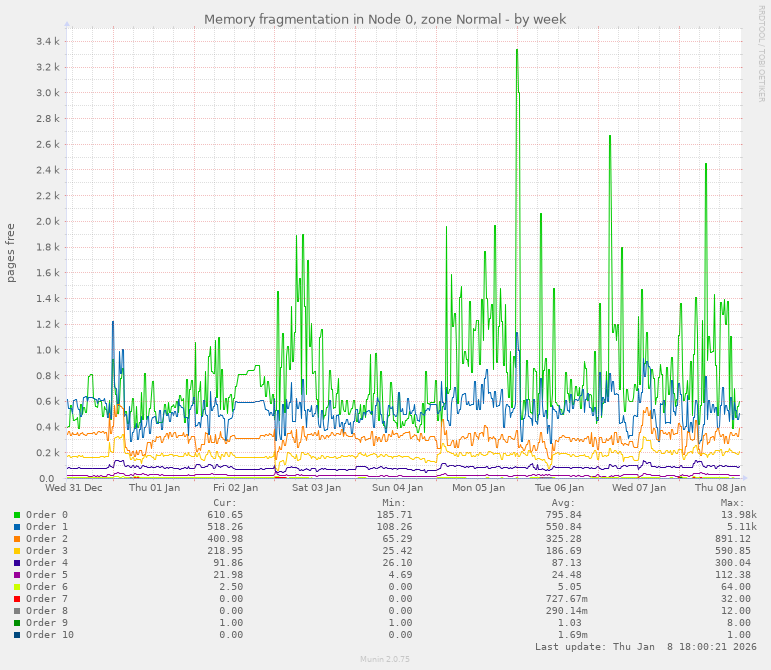Click Order 5 minimum value 4.69

coord(400,575)
